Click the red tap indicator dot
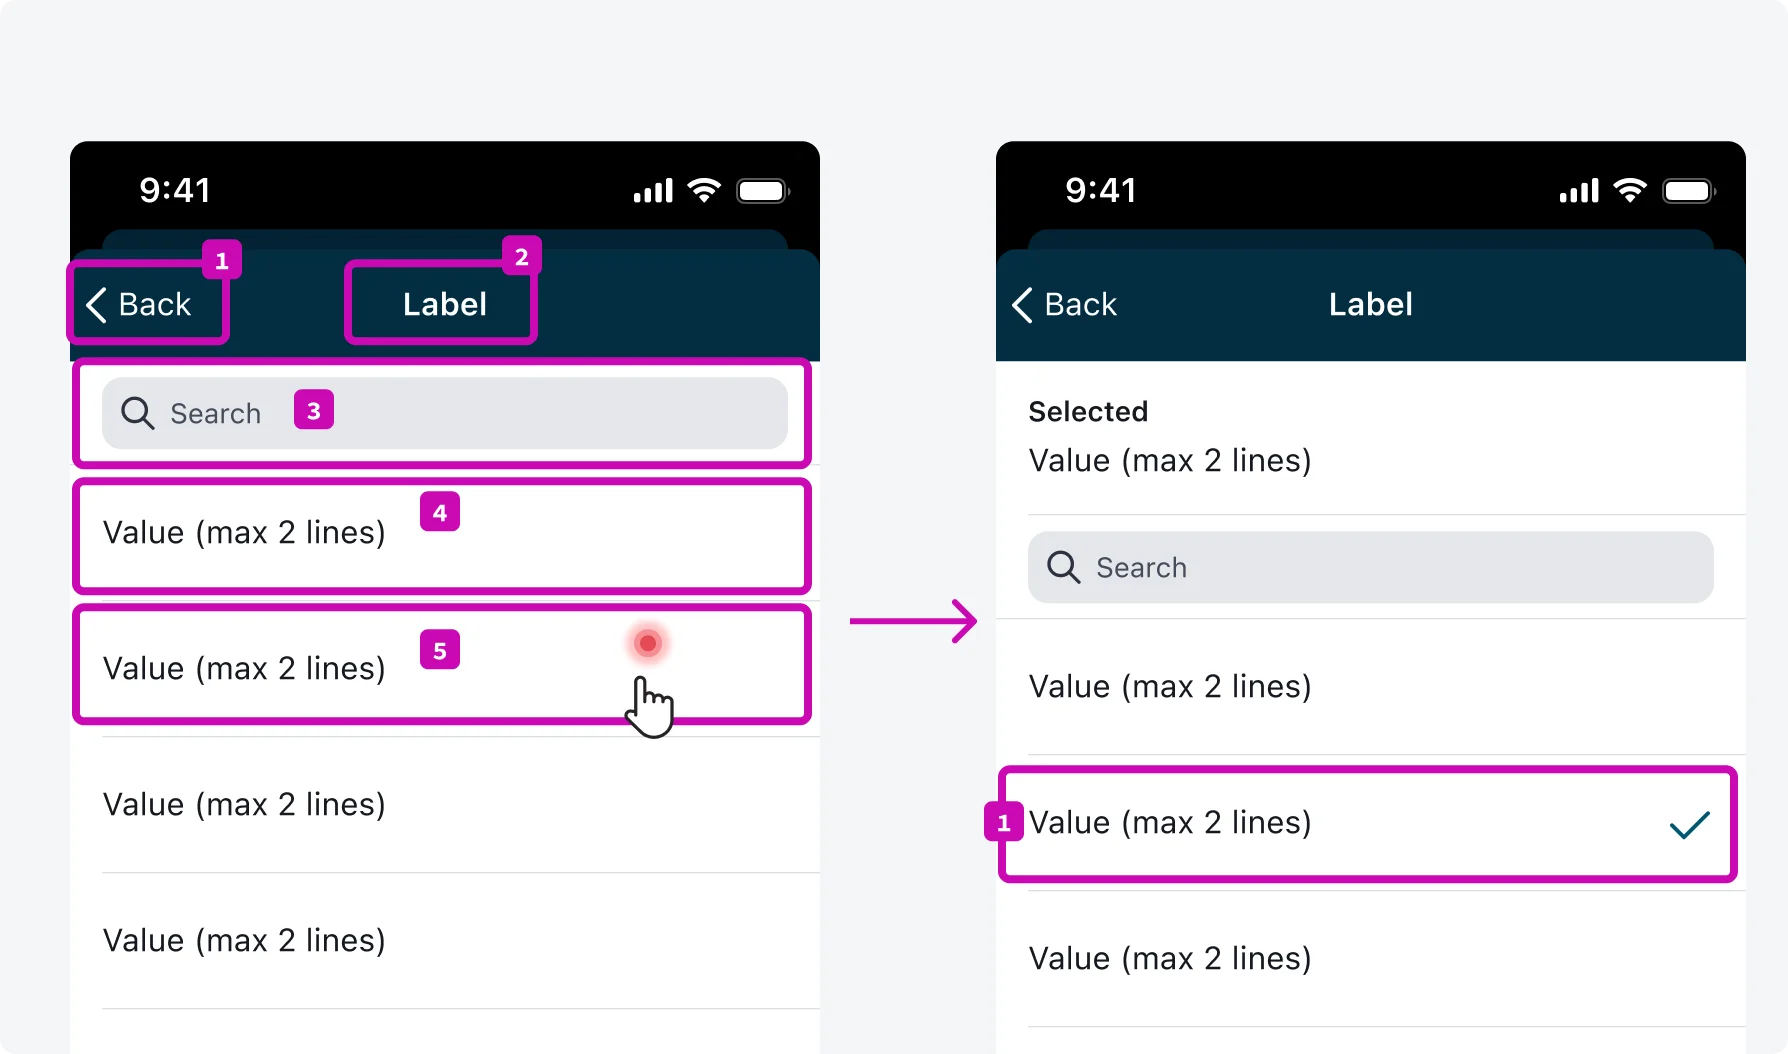This screenshot has height=1054, width=1788. [648, 643]
